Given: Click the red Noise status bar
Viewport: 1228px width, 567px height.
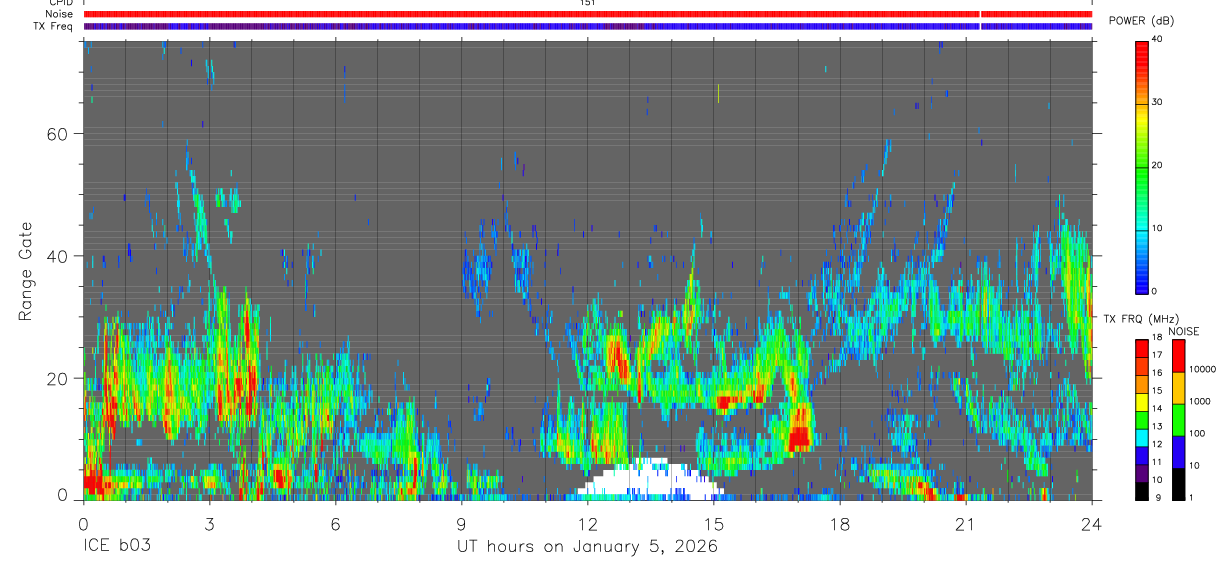Looking at the screenshot, I should [x=587, y=14].
